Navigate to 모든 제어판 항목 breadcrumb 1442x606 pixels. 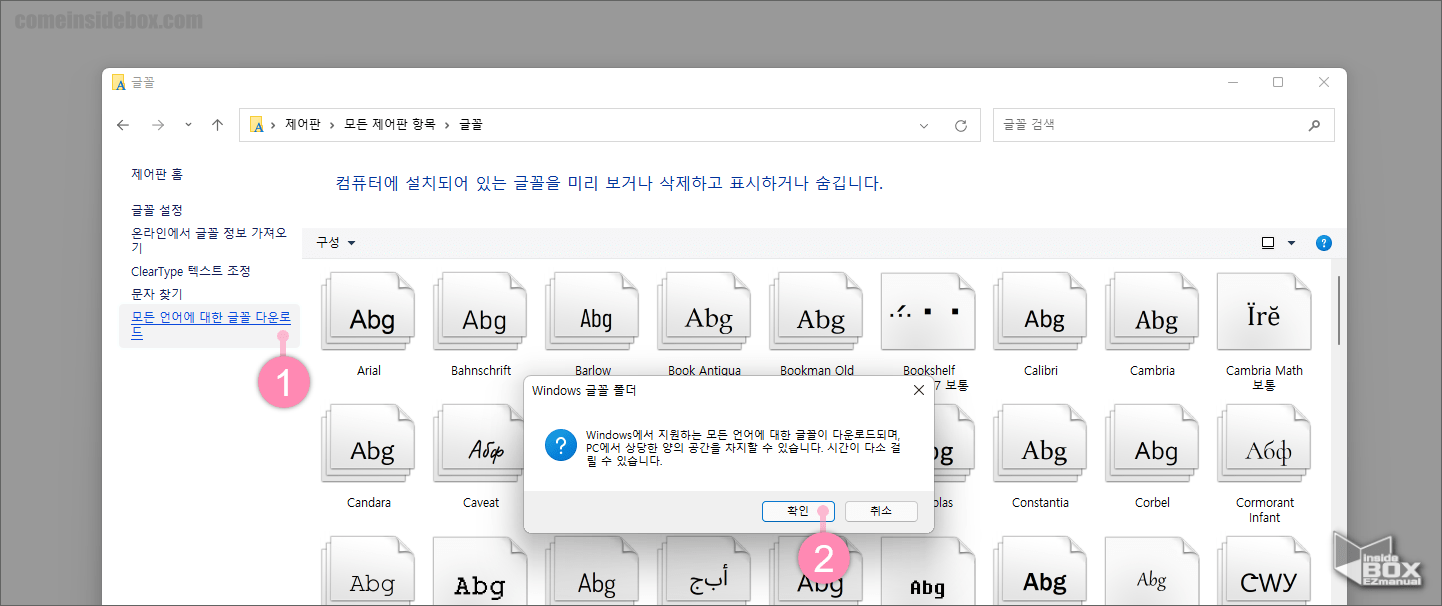click(390, 125)
